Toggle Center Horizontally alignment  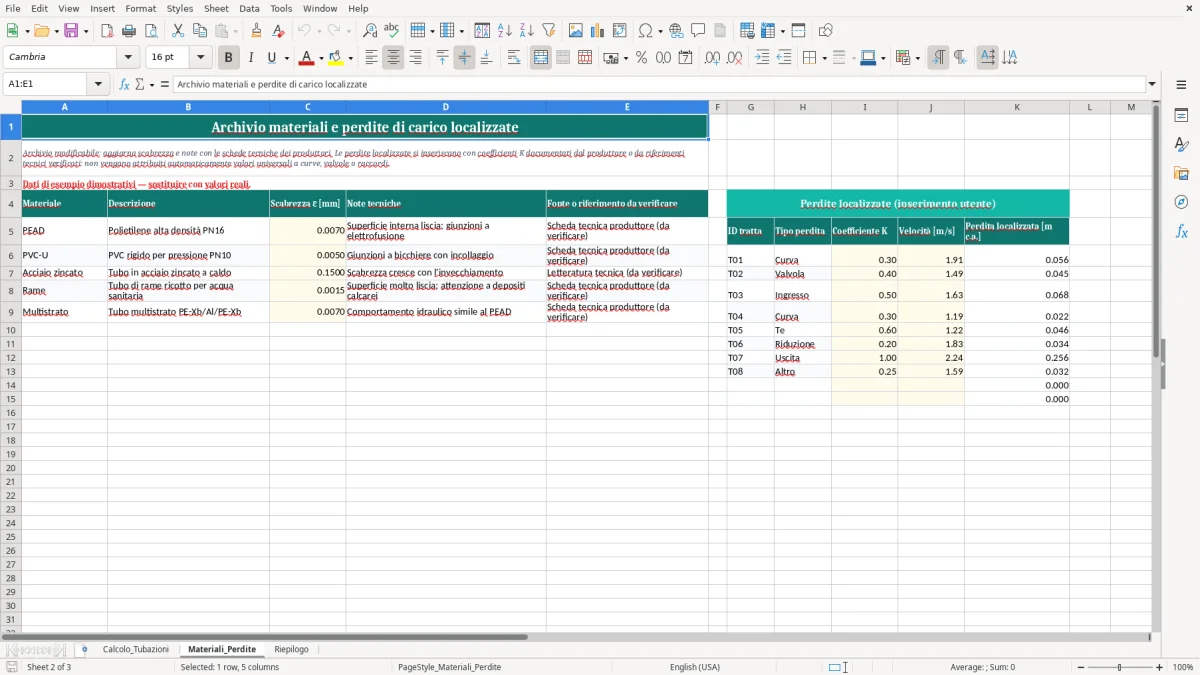(393, 58)
